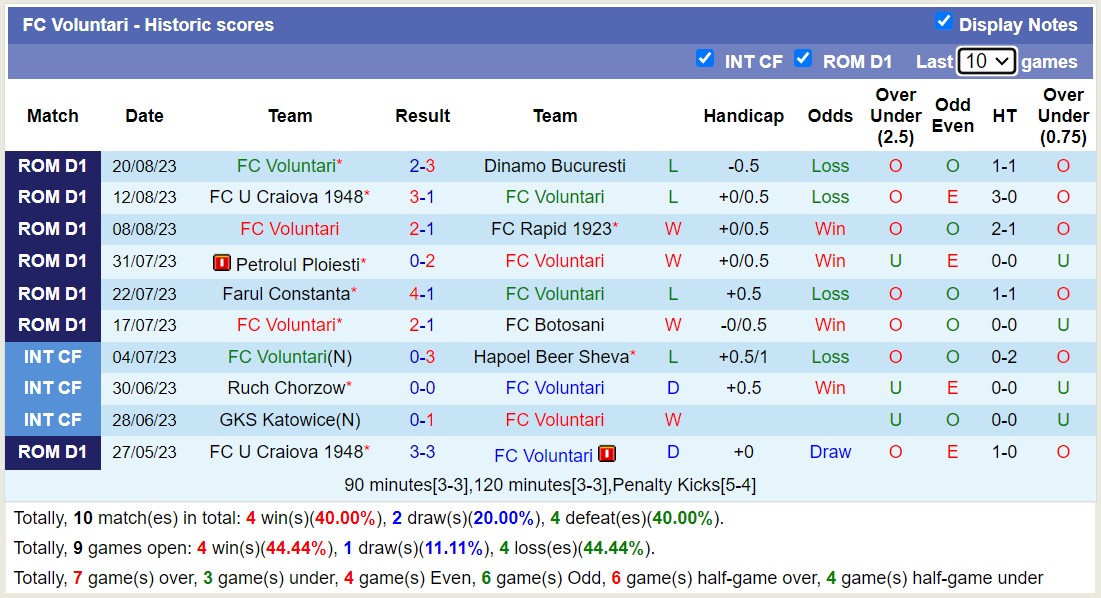Viewport: 1101px width, 598px height.
Task: Click the Handicap column header
Action: [x=743, y=116]
